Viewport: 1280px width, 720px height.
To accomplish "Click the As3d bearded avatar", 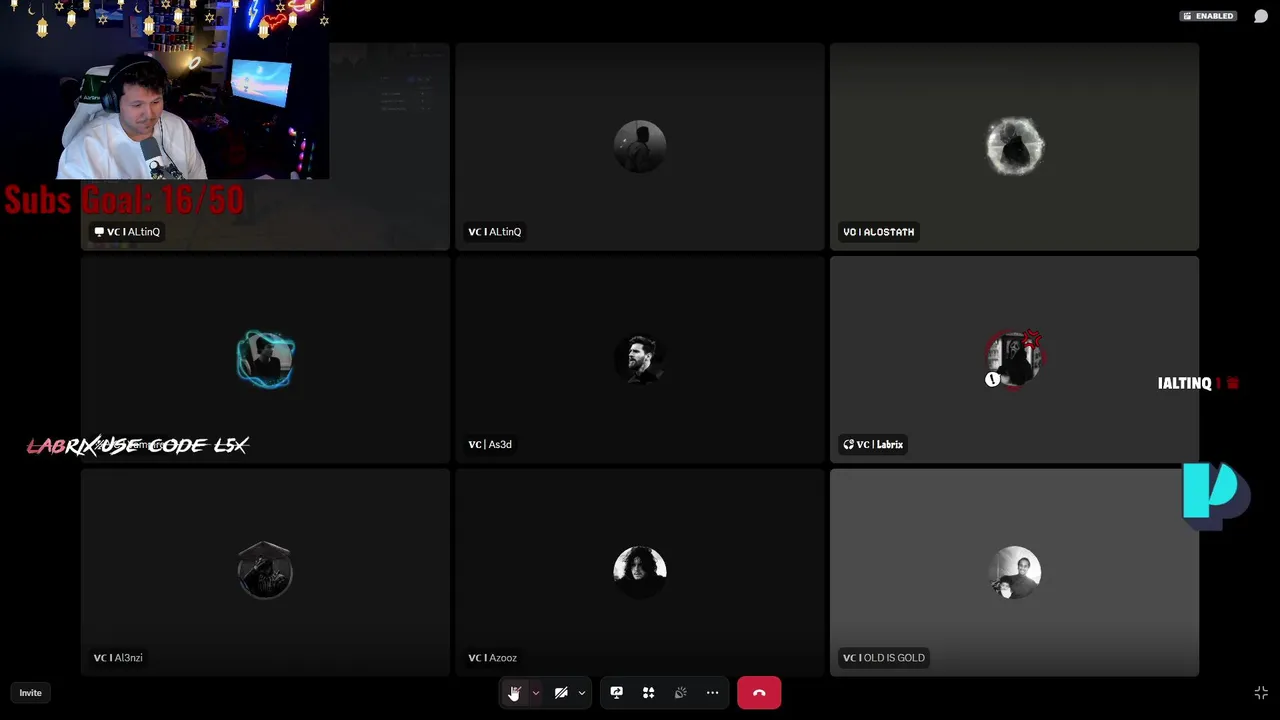I will coord(640,359).
